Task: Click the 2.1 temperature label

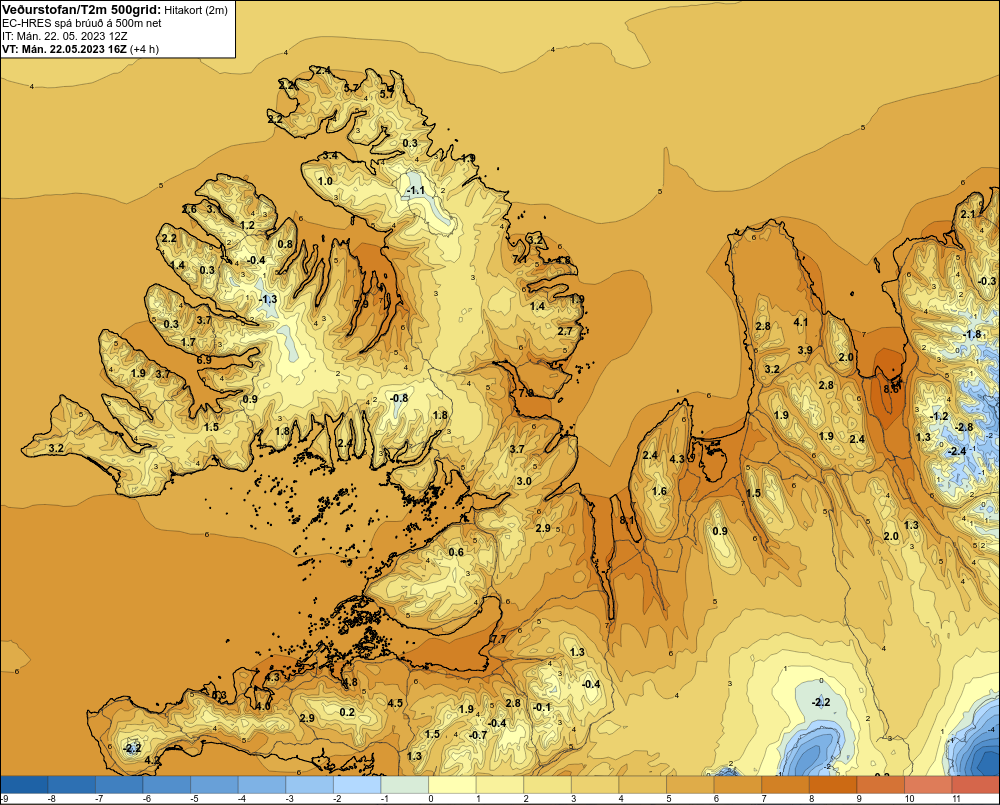Action: [968, 214]
